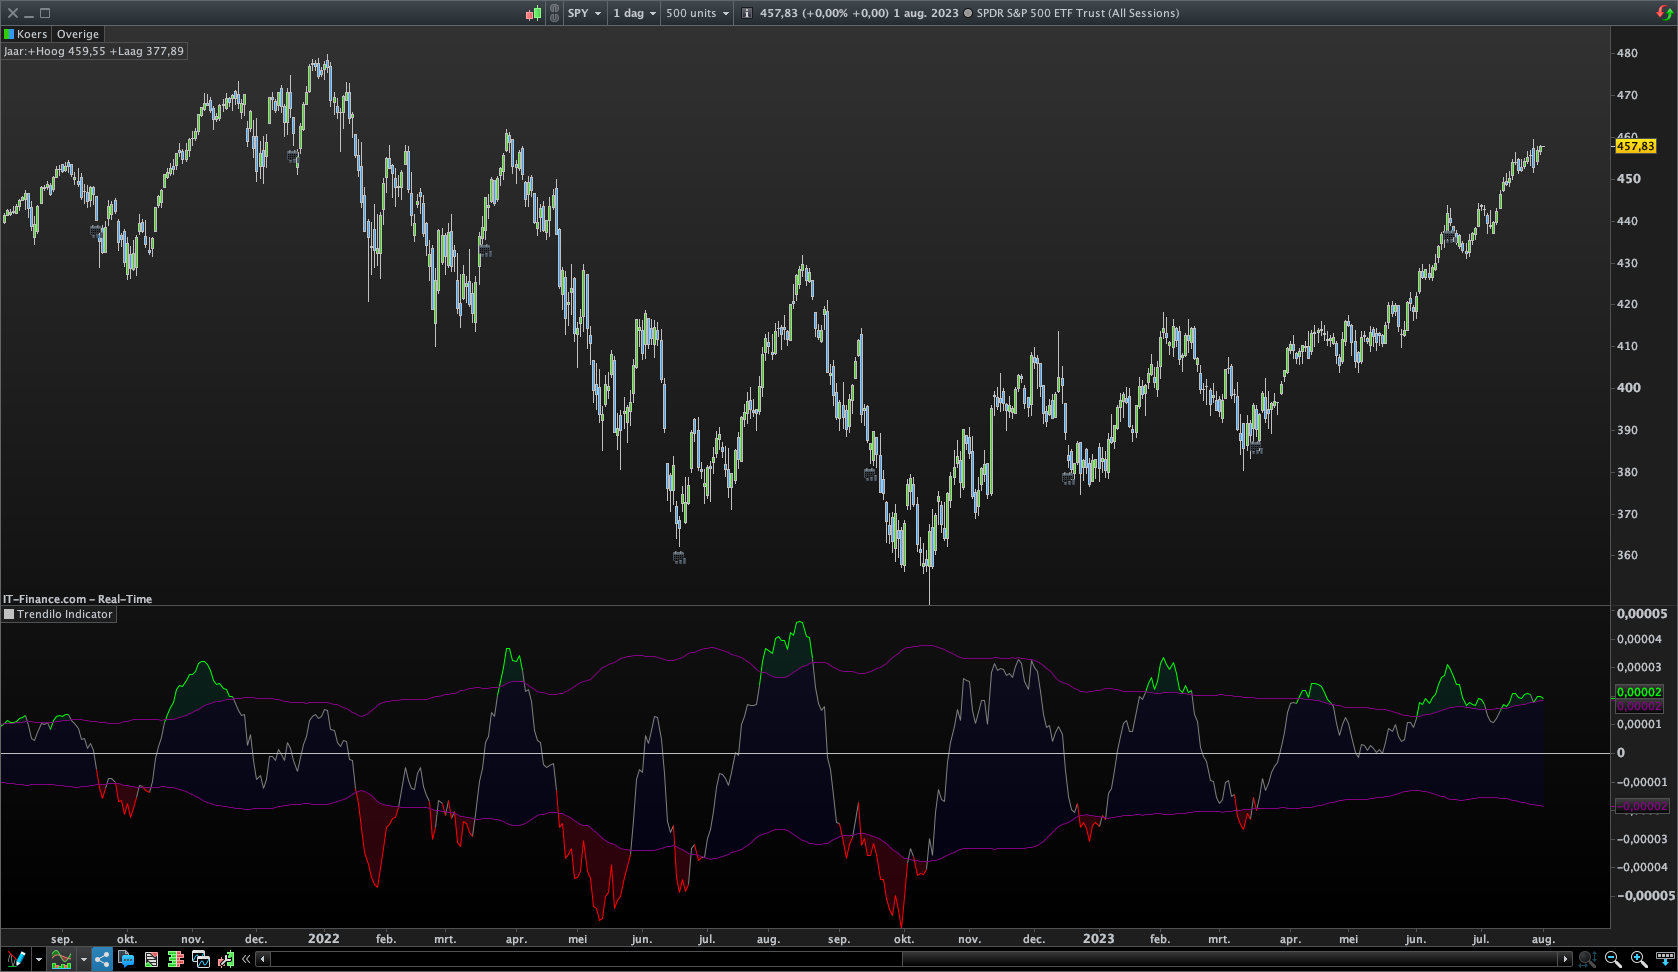Toggle the Koers green square marker
1678x972 pixels.
point(9,34)
